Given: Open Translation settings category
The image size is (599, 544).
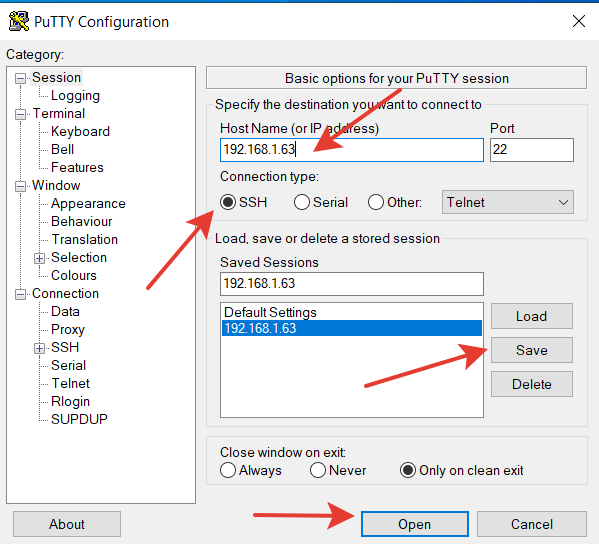Looking at the screenshot, I should click(84, 240).
